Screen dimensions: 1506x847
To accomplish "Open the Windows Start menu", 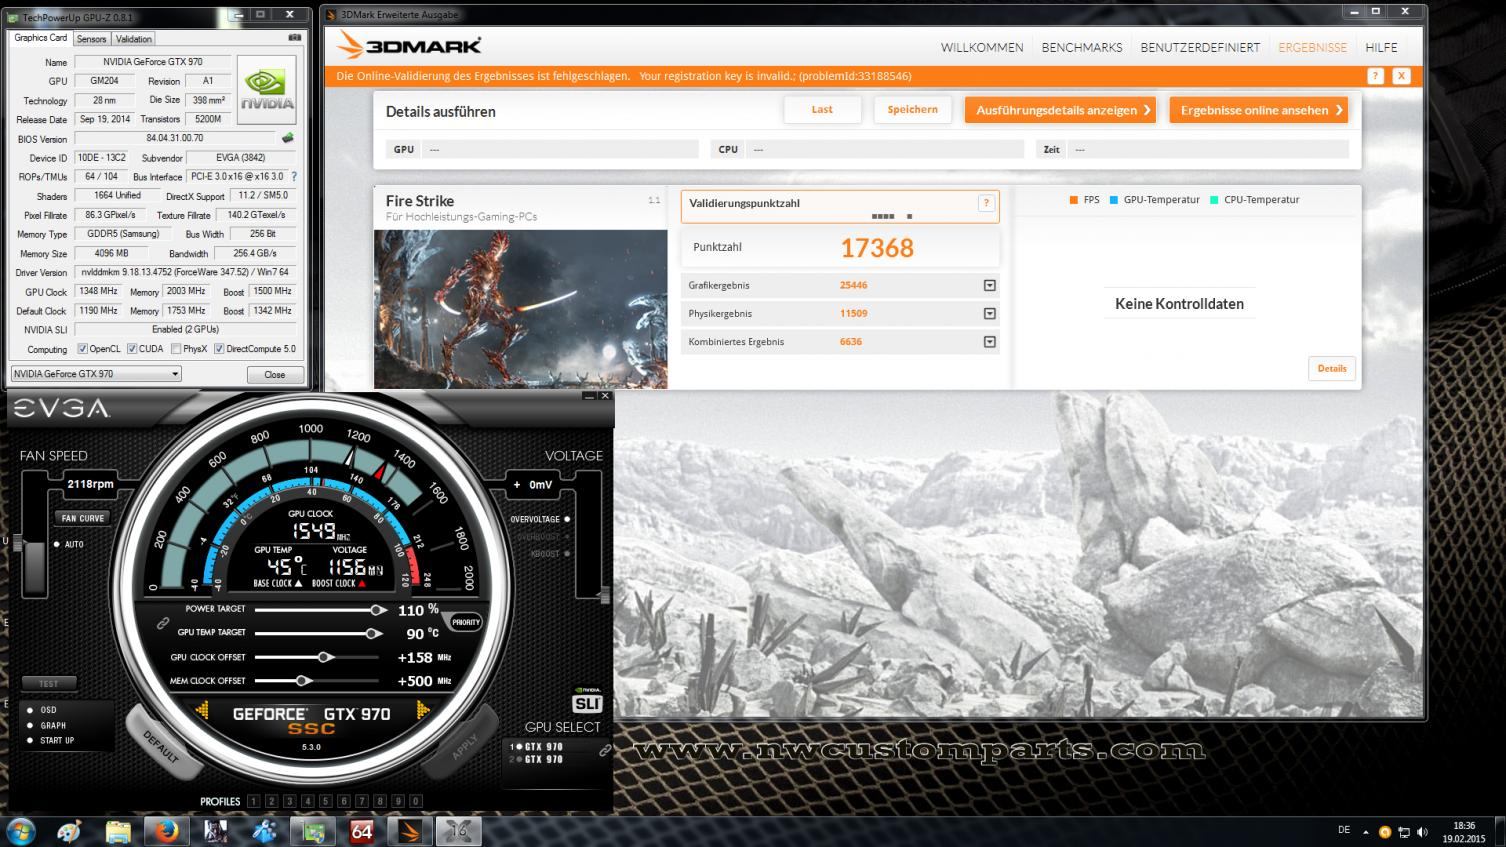I will pos(21,830).
